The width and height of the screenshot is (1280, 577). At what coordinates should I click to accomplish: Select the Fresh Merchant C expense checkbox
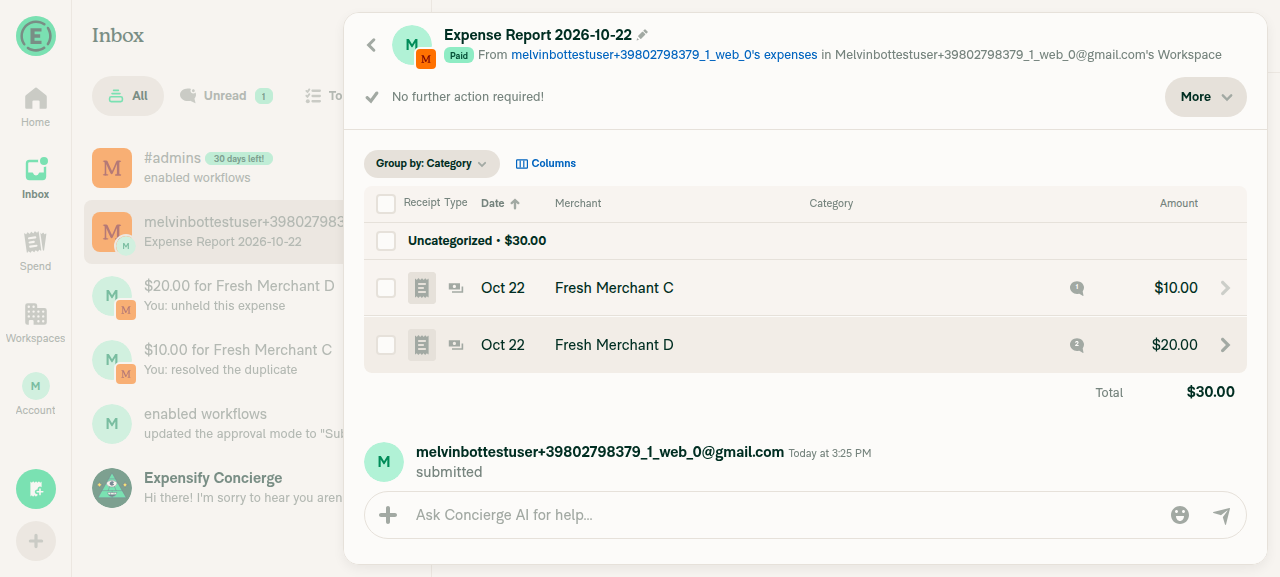click(x=386, y=288)
